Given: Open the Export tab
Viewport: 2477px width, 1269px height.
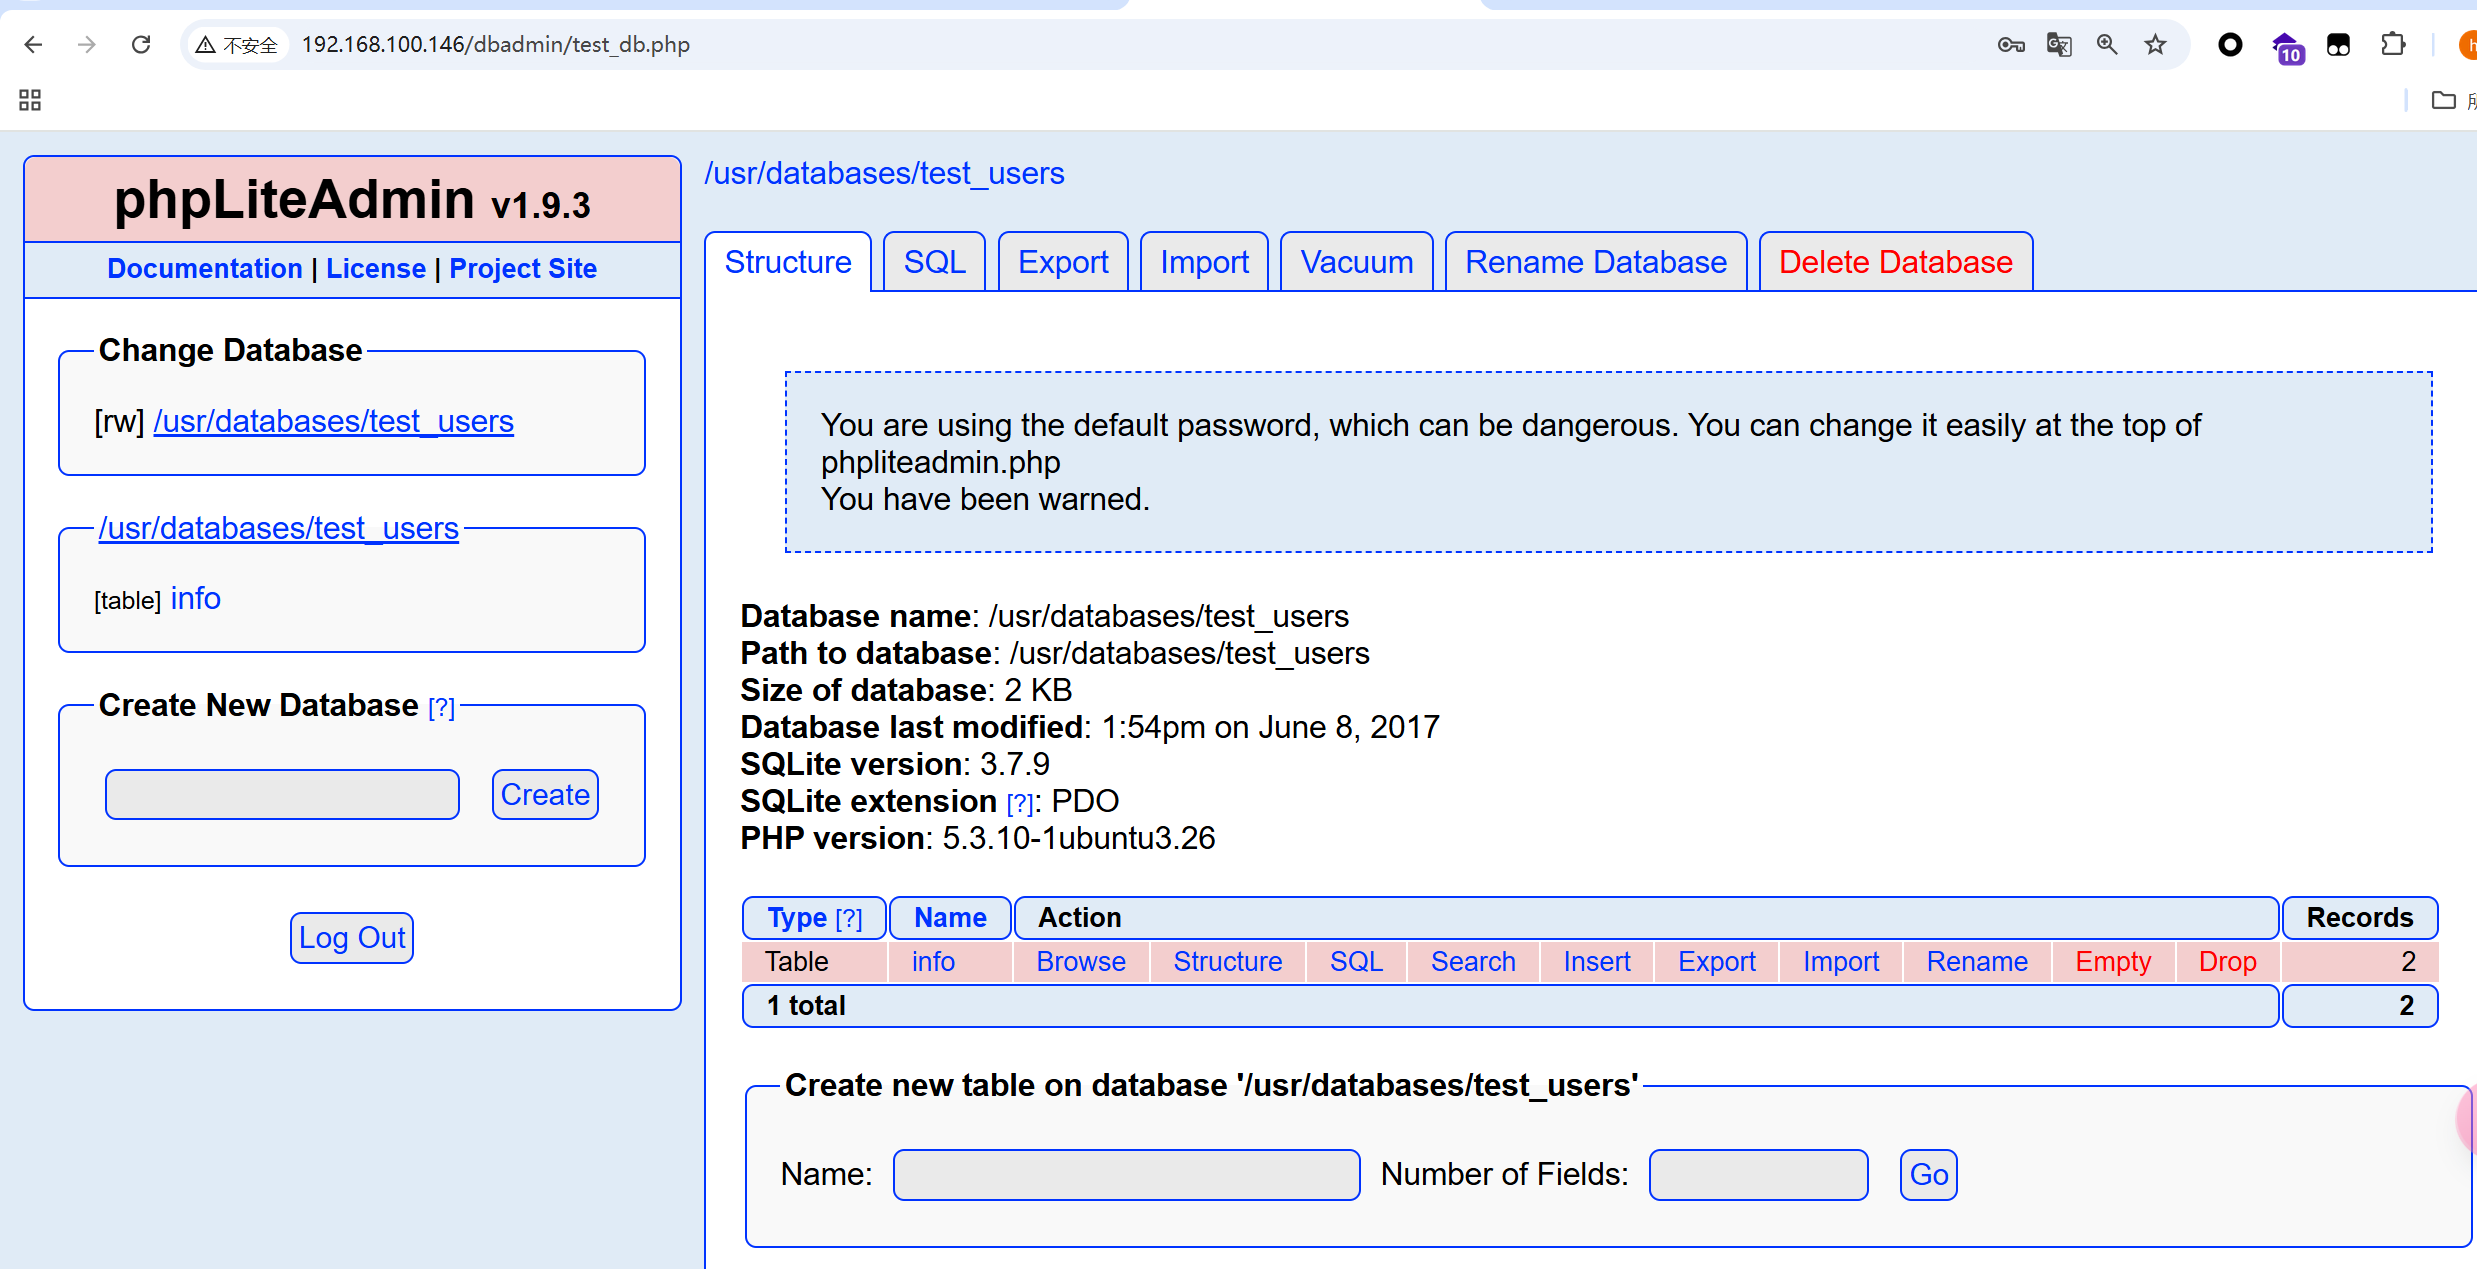Looking at the screenshot, I should point(1063,262).
